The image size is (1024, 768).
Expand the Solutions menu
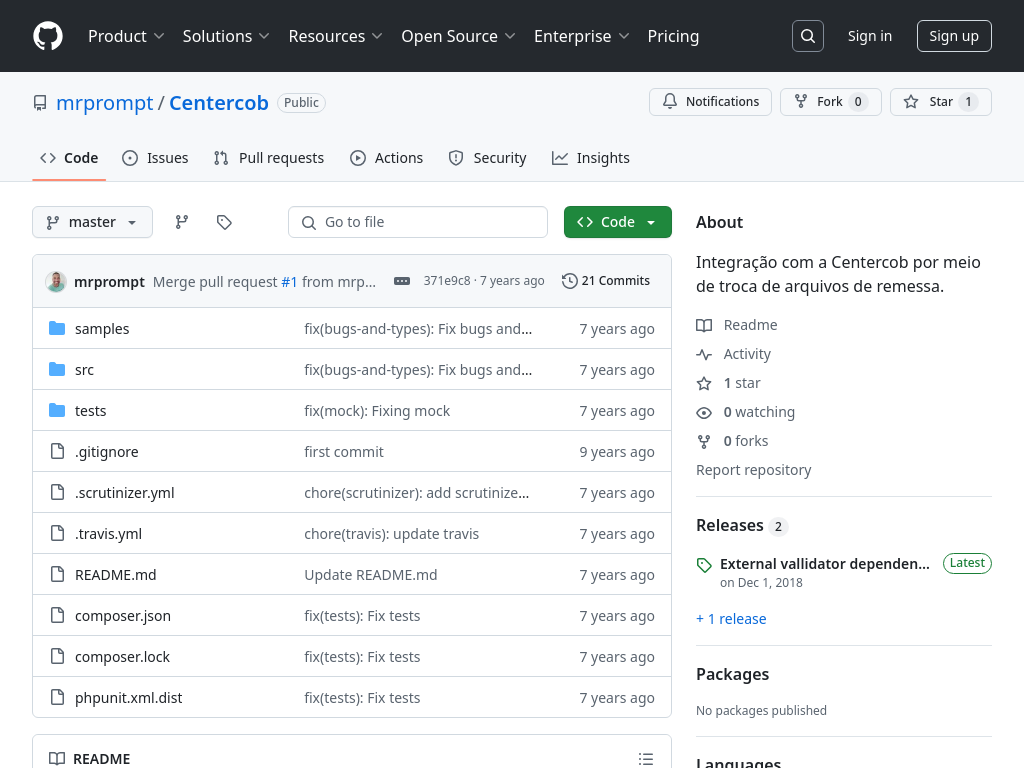click(x=226, y=37)
